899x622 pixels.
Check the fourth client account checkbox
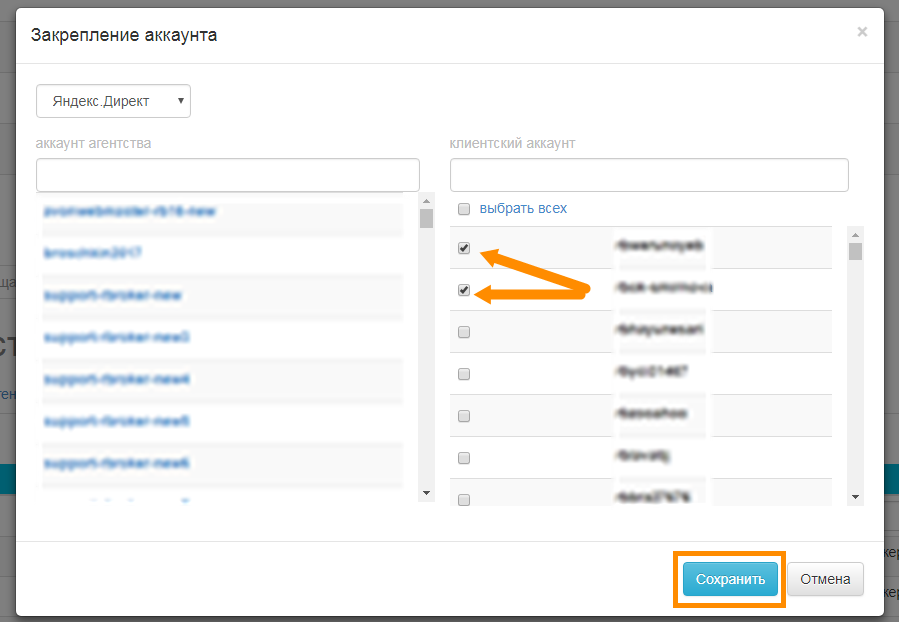[464, 374]
